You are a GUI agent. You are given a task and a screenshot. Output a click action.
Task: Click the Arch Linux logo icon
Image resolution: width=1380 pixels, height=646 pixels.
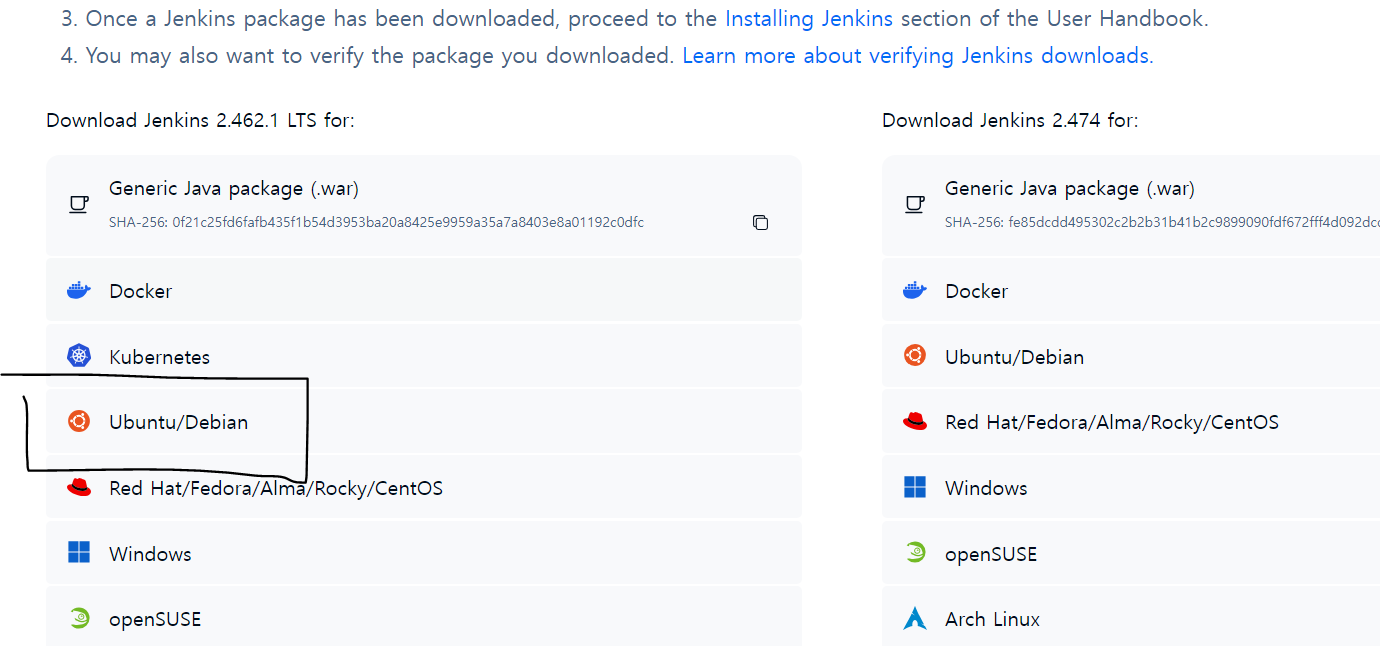point(915,619)
